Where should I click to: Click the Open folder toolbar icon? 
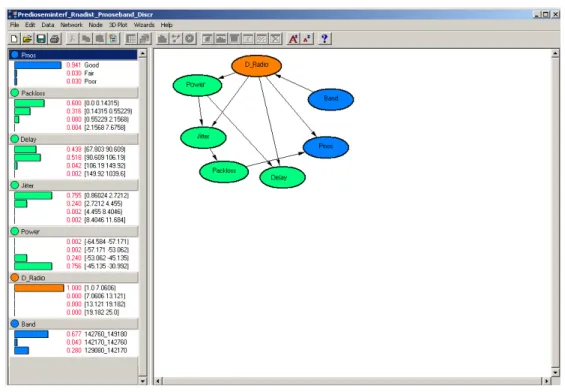(x=27, y=39)
